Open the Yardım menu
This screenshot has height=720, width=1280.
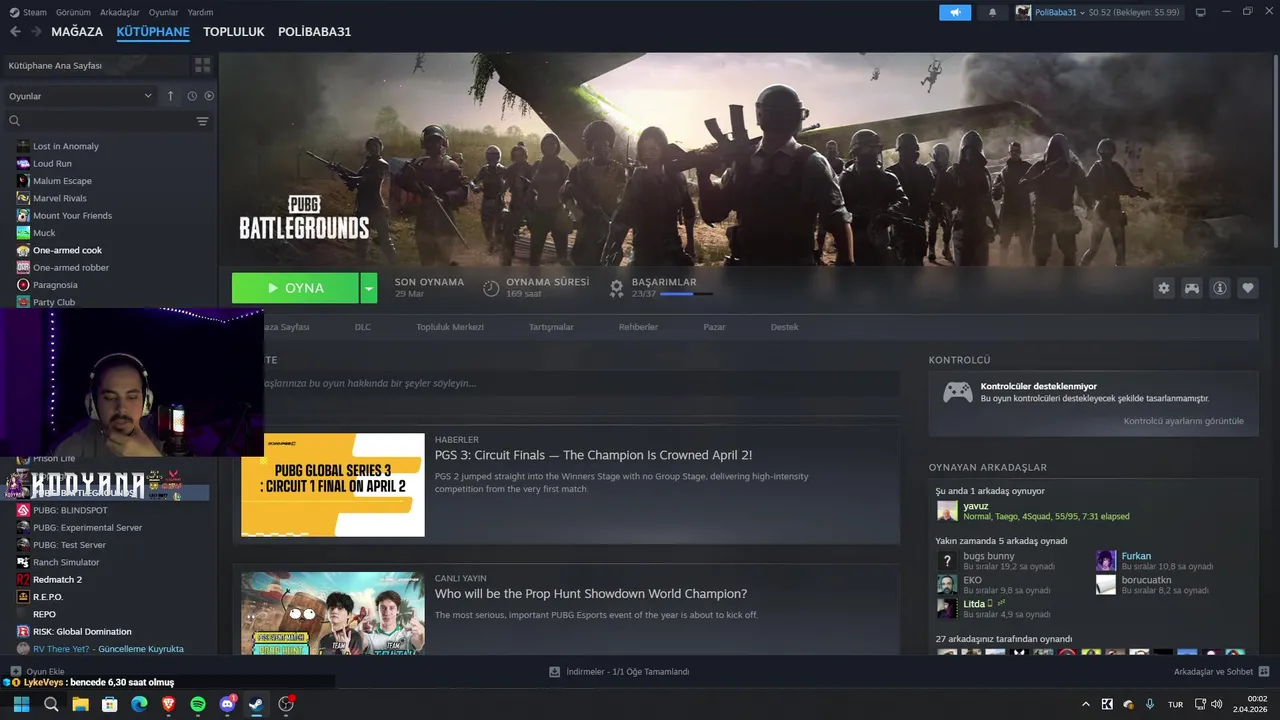point(200,12)
